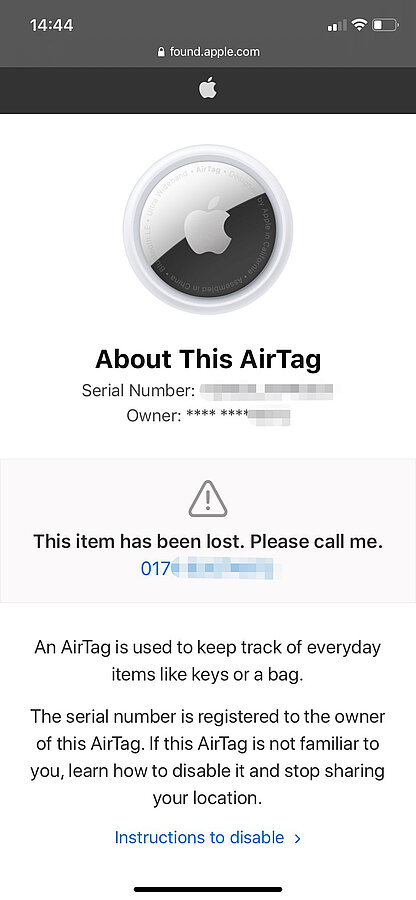Tap the About This AirTag heading
Viewport: 416px width, 900px height.
coord(208,359)
